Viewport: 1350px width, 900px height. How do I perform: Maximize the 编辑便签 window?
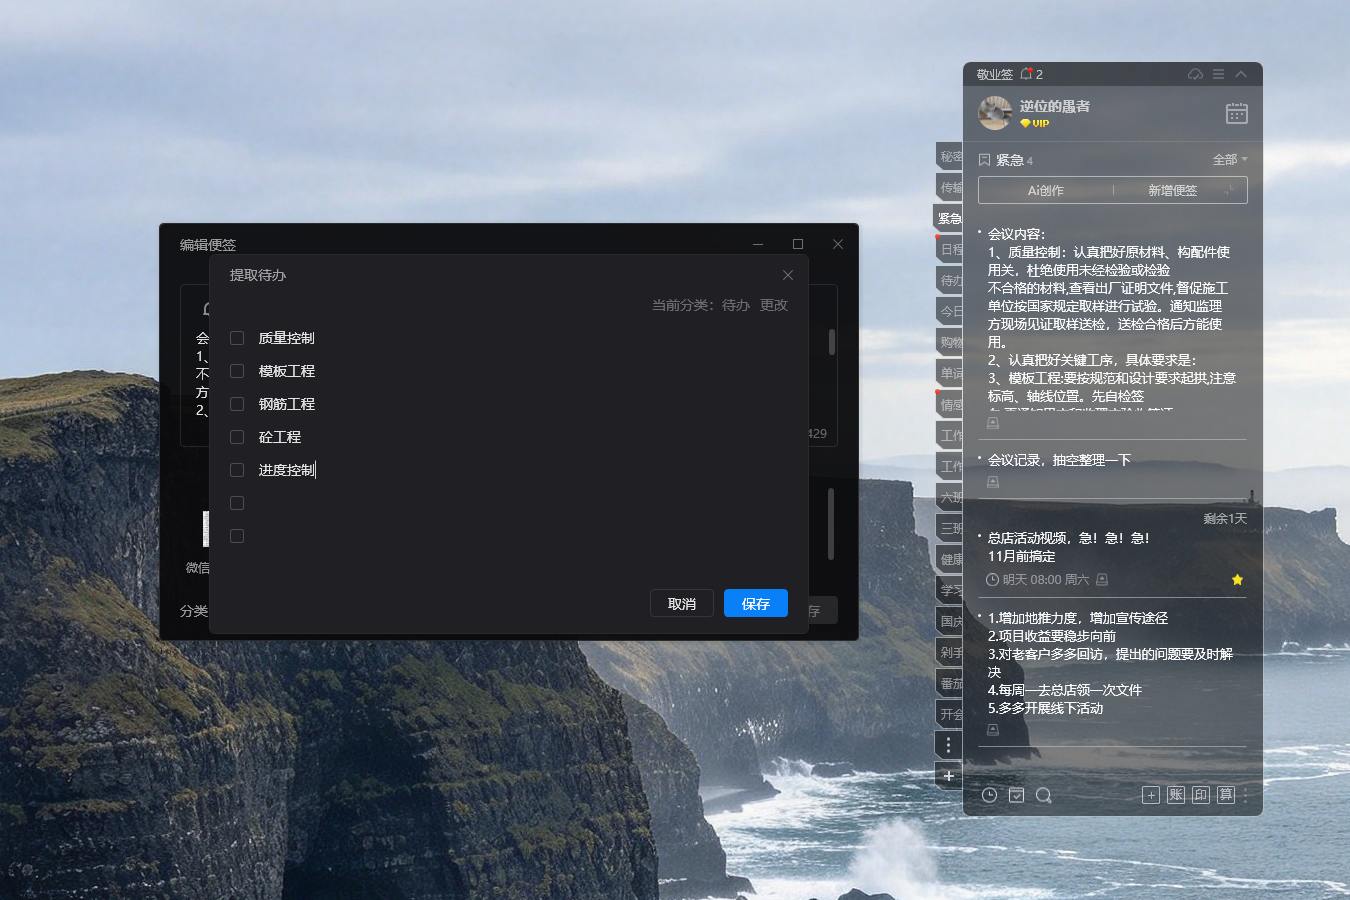(x=798, y=244)
